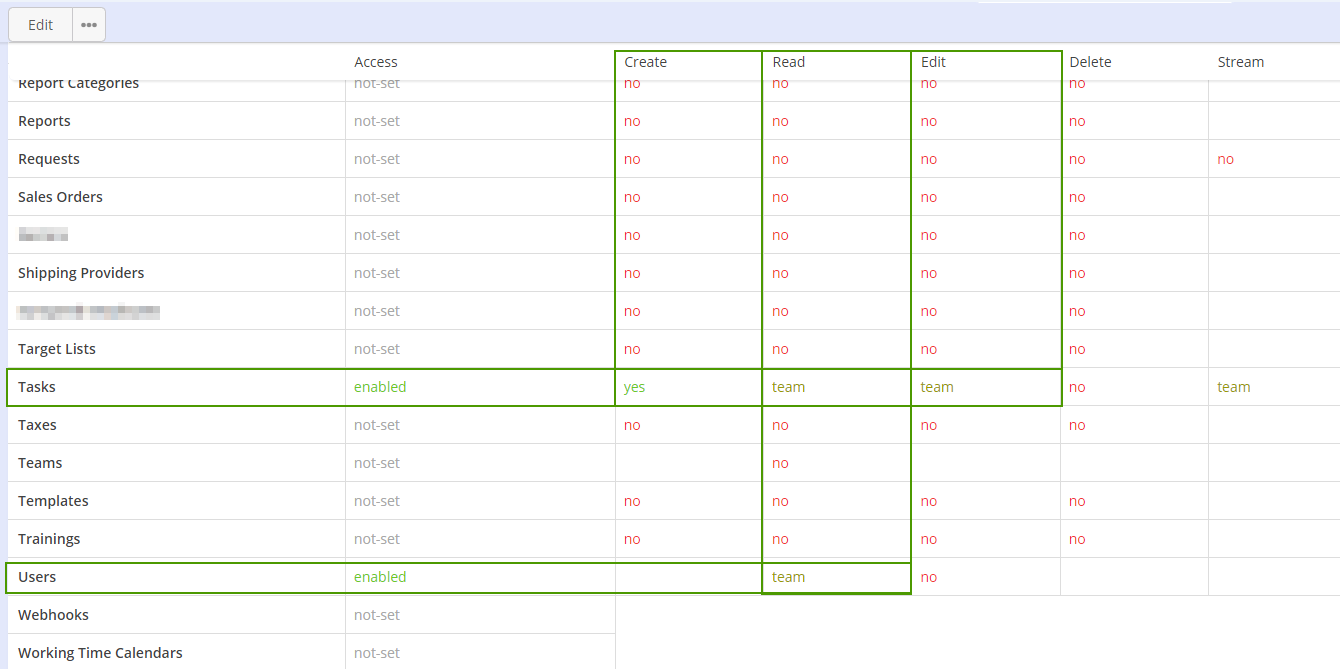
Task: Click the Edit button in the top toolbar
Action: 40,25
